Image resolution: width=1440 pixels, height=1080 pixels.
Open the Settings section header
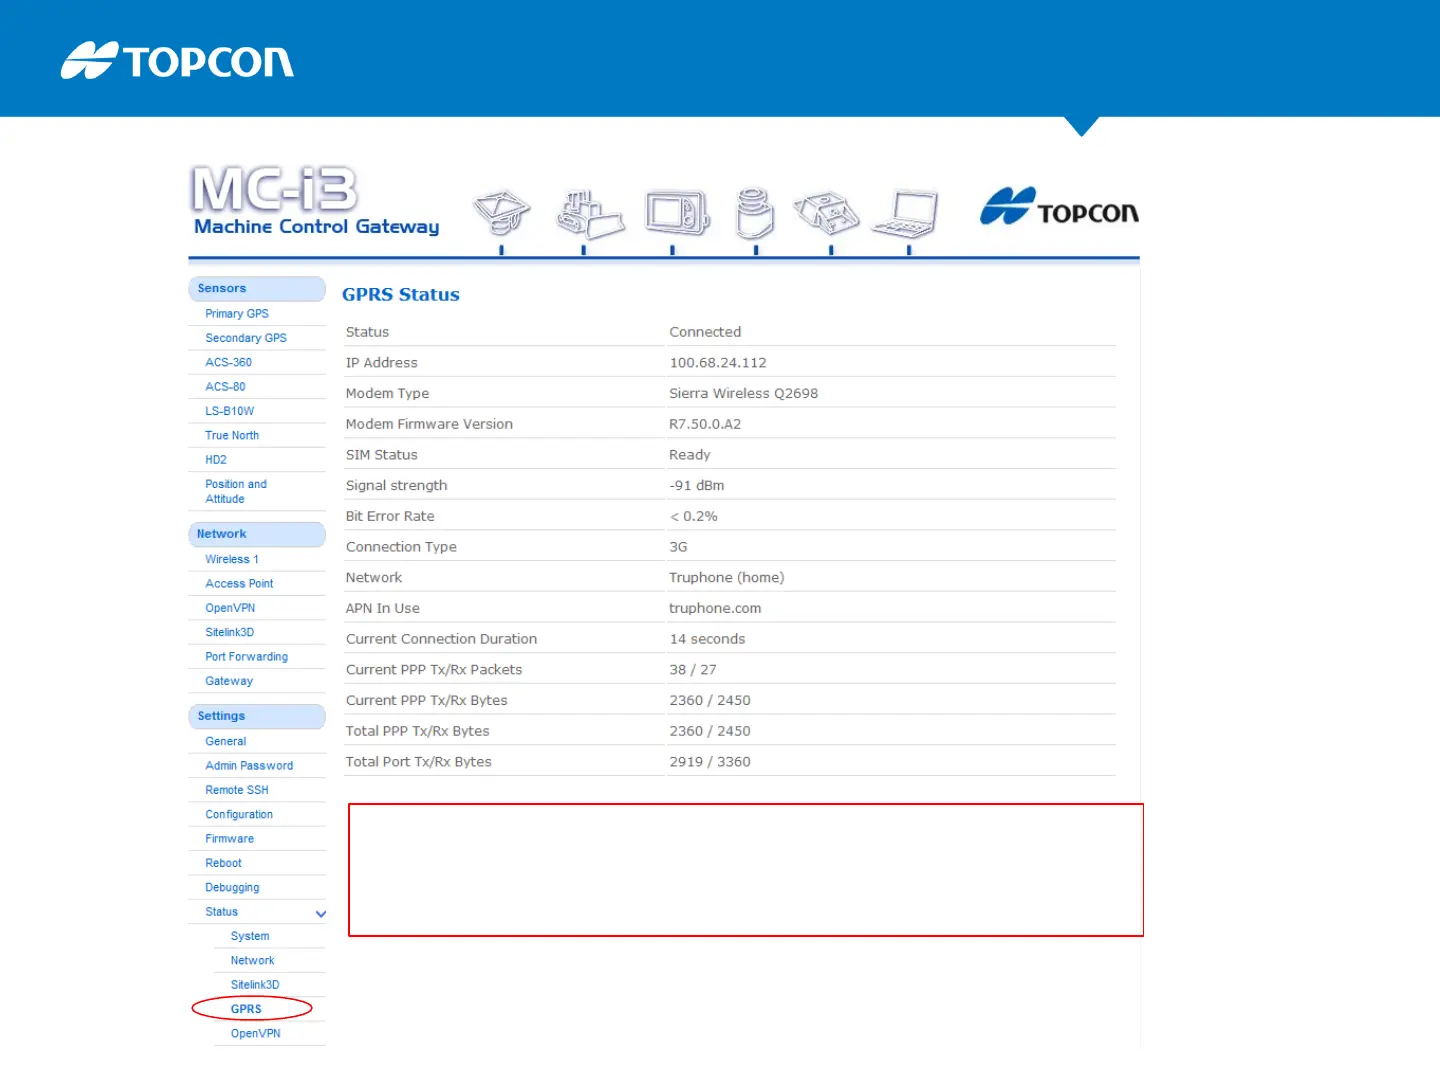[257, 716]
